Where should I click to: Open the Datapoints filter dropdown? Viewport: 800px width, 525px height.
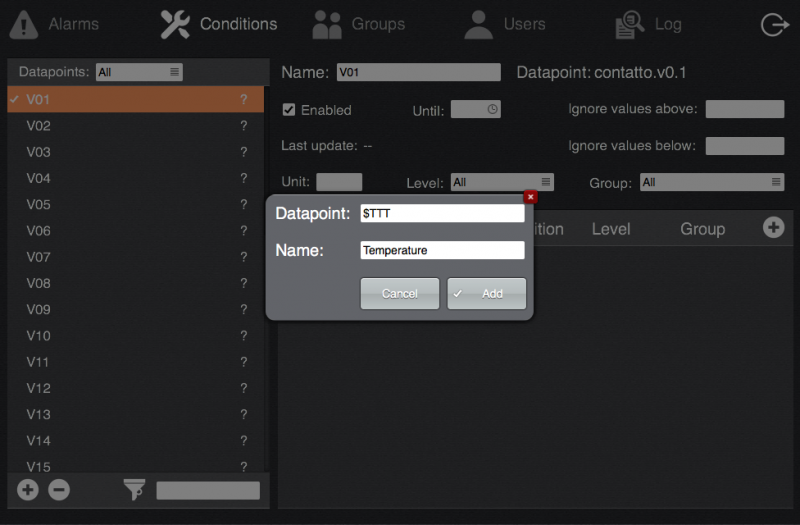click(139, 72)
